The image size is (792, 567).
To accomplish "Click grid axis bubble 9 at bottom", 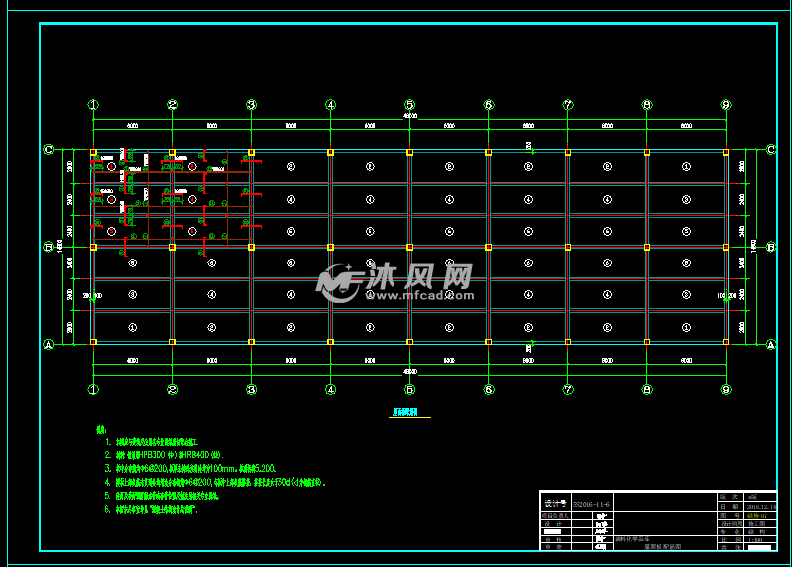I will tap(726, 389).
